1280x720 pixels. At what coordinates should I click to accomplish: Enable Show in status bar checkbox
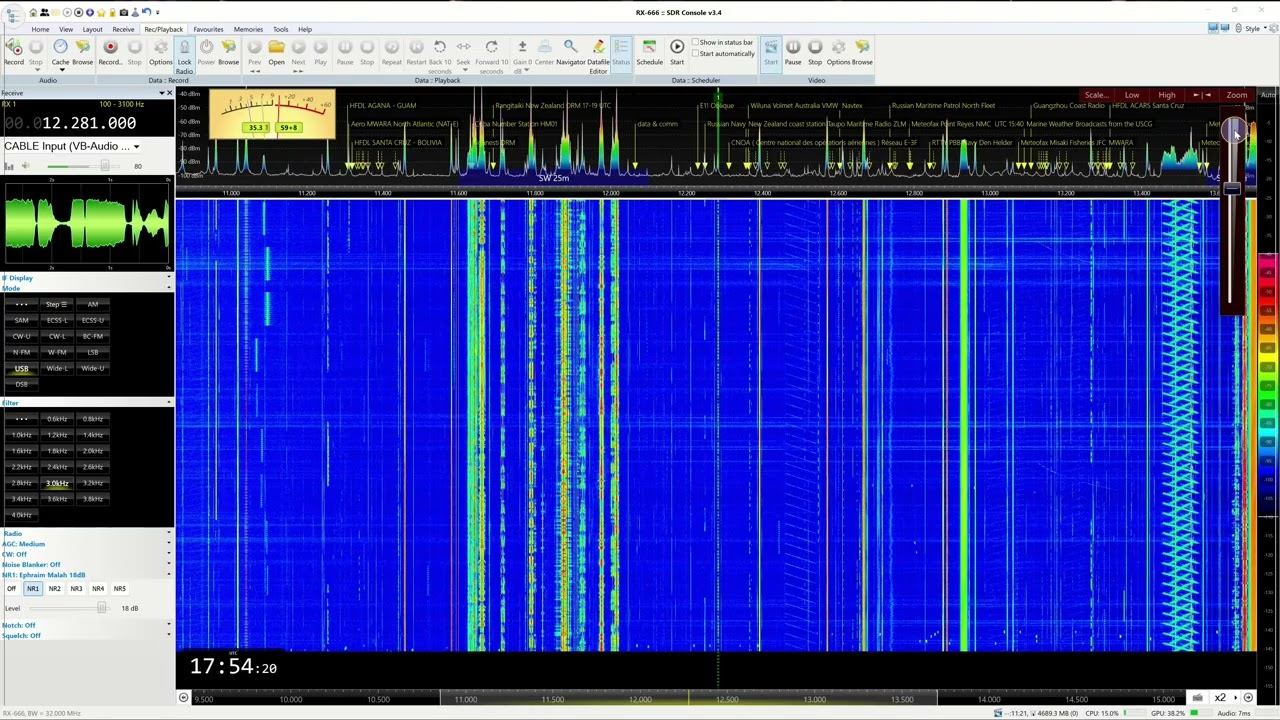point(696,43)
